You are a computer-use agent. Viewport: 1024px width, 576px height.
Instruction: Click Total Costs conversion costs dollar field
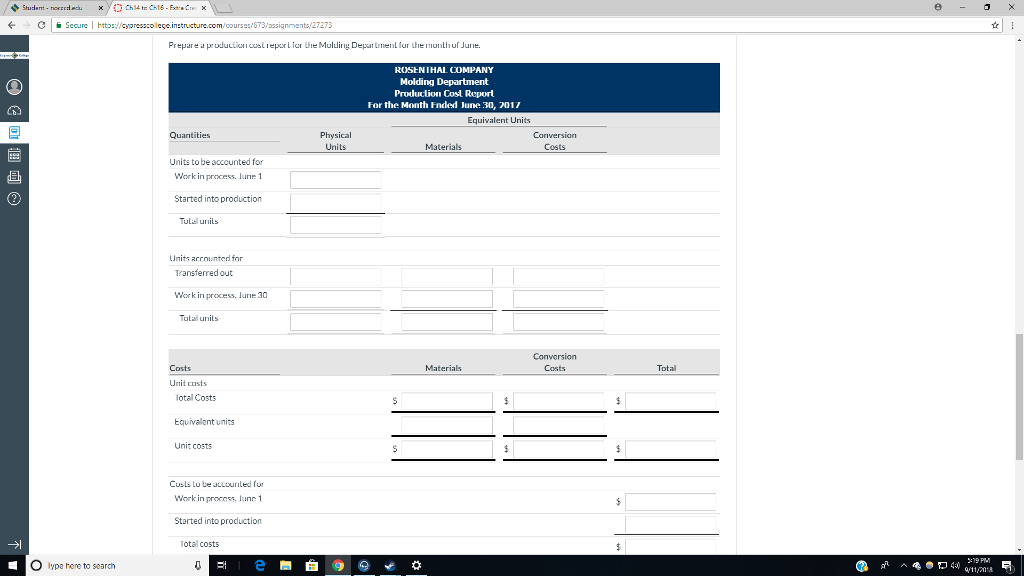(x=558, y=401)
